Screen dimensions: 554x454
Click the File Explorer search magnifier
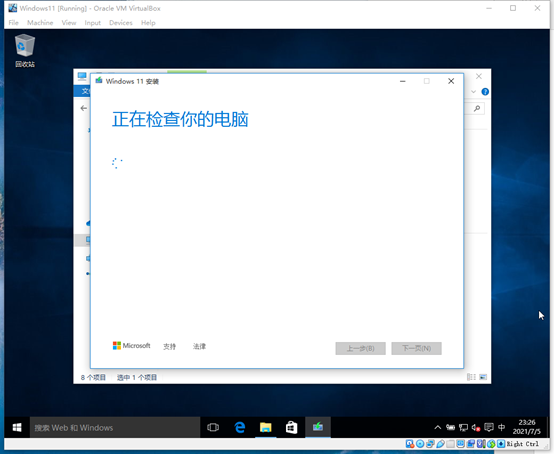coord(477,108)
